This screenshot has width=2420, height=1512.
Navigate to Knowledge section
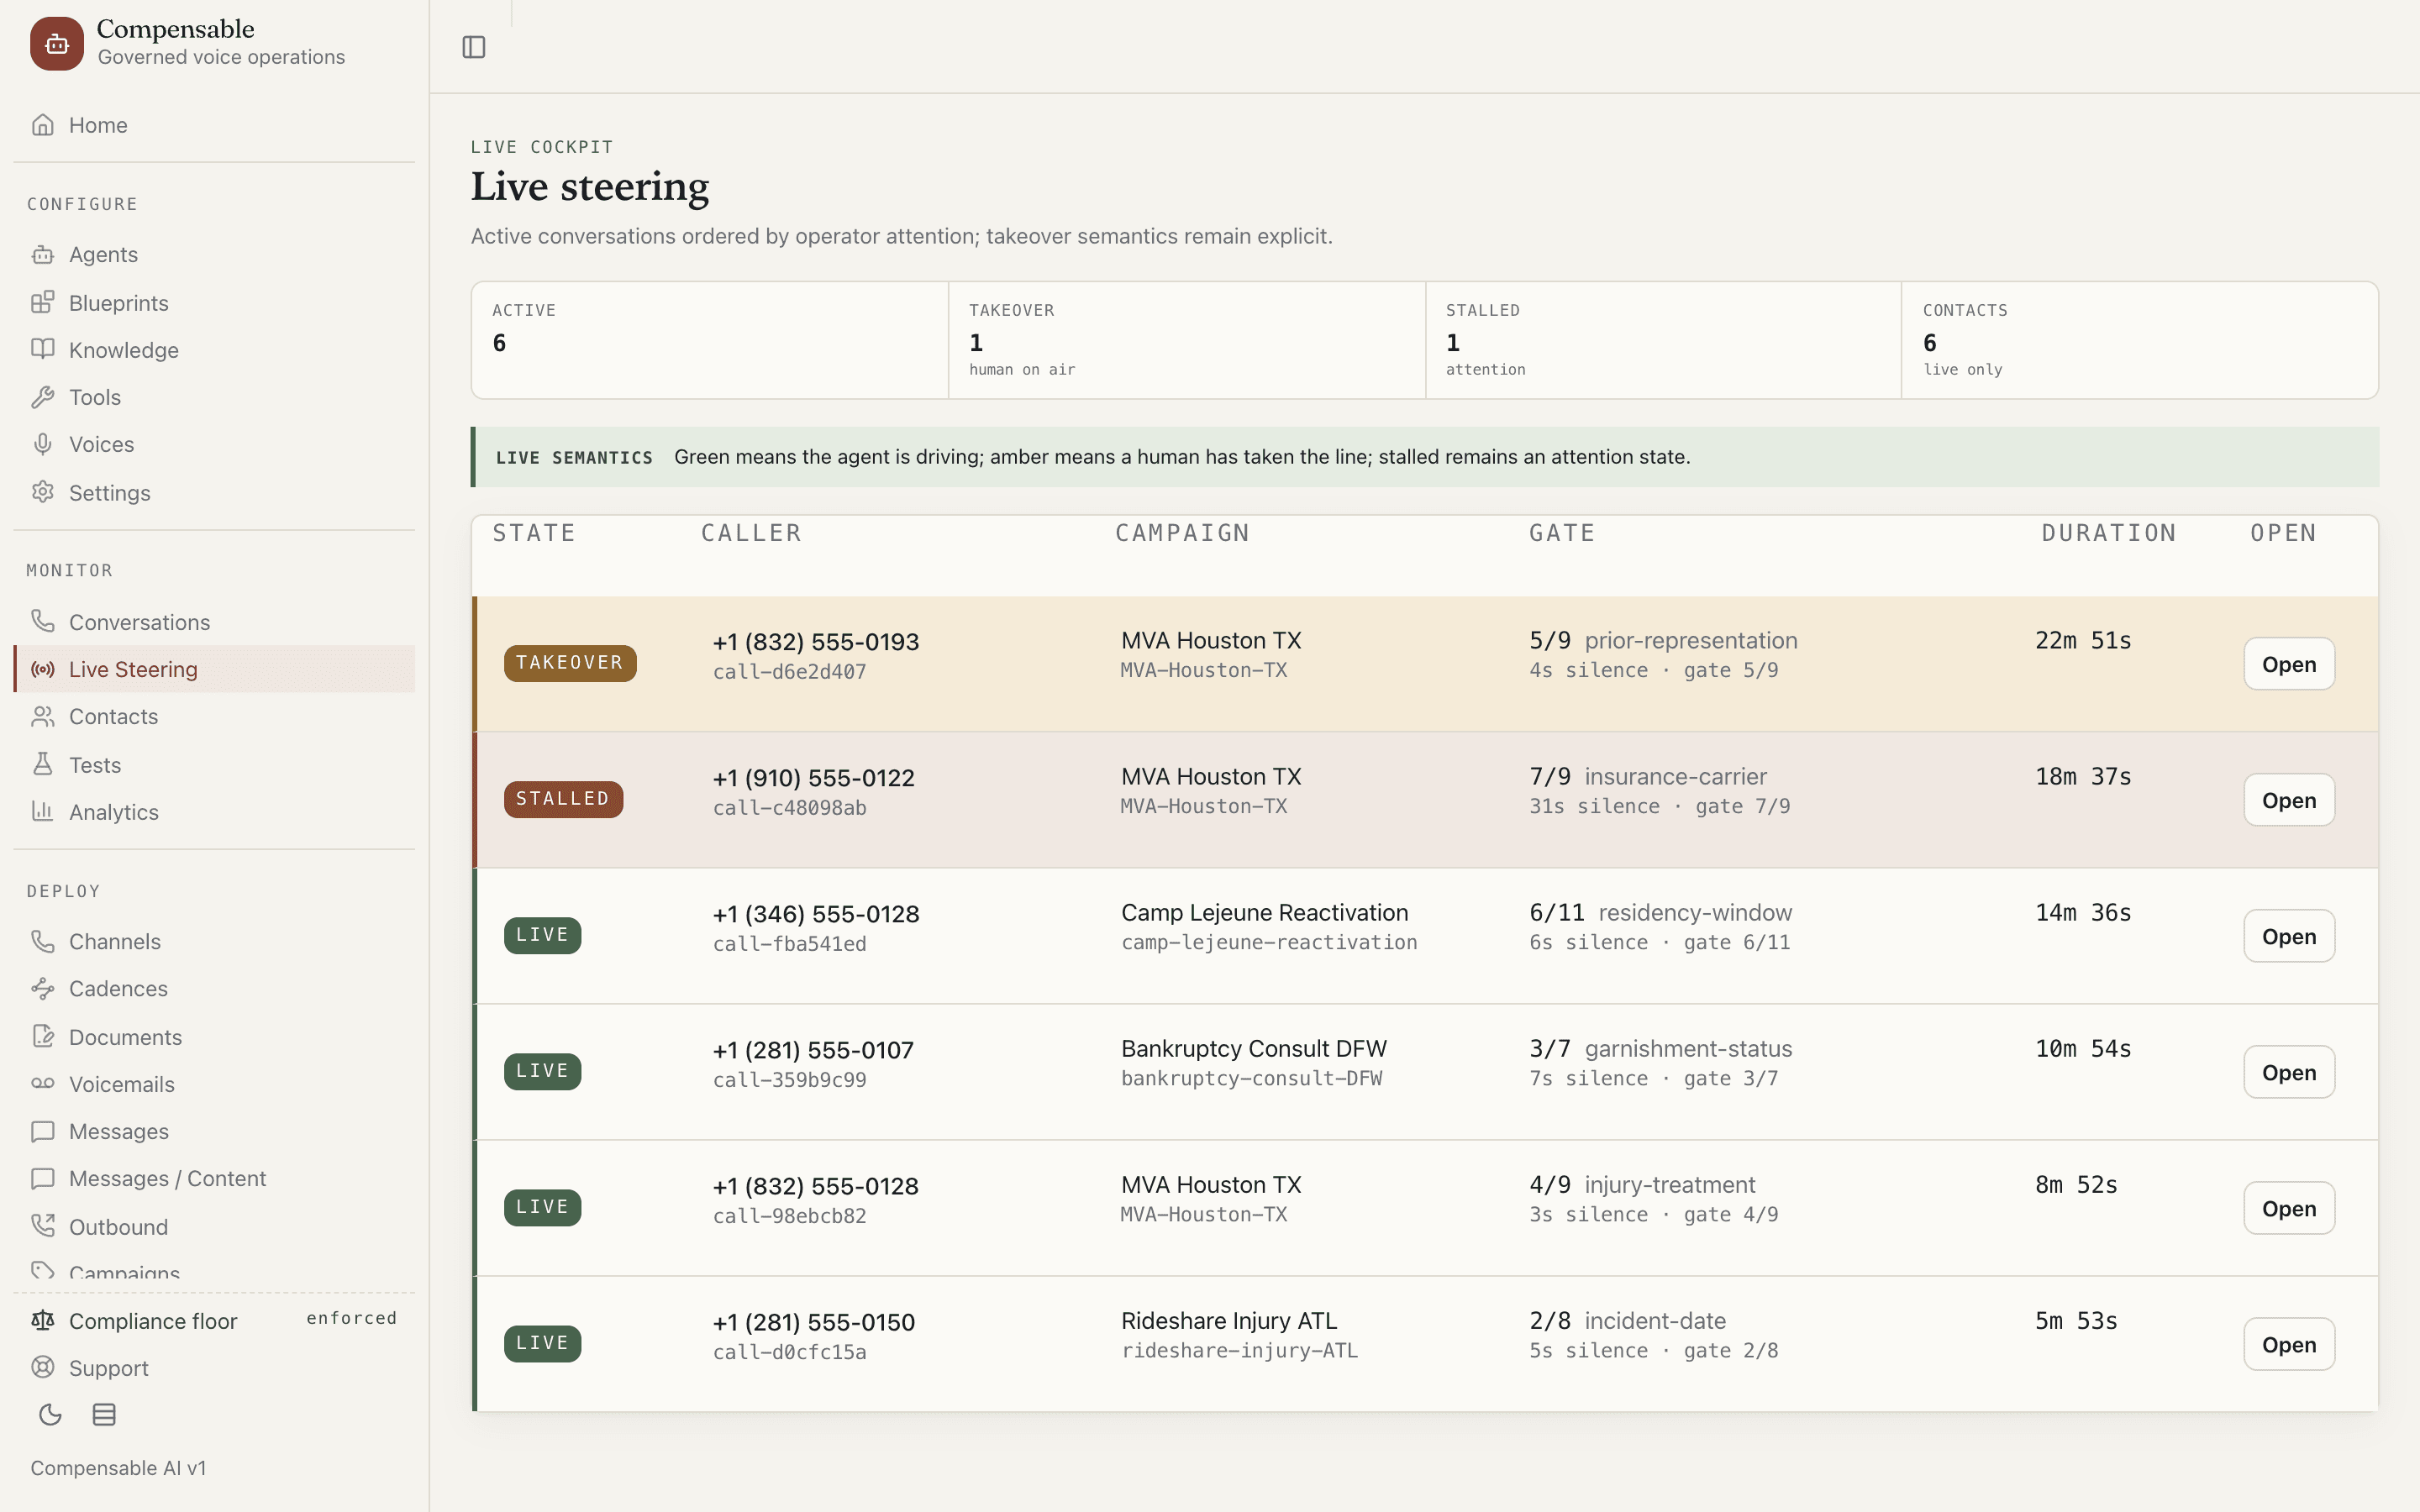click(214, 350)
